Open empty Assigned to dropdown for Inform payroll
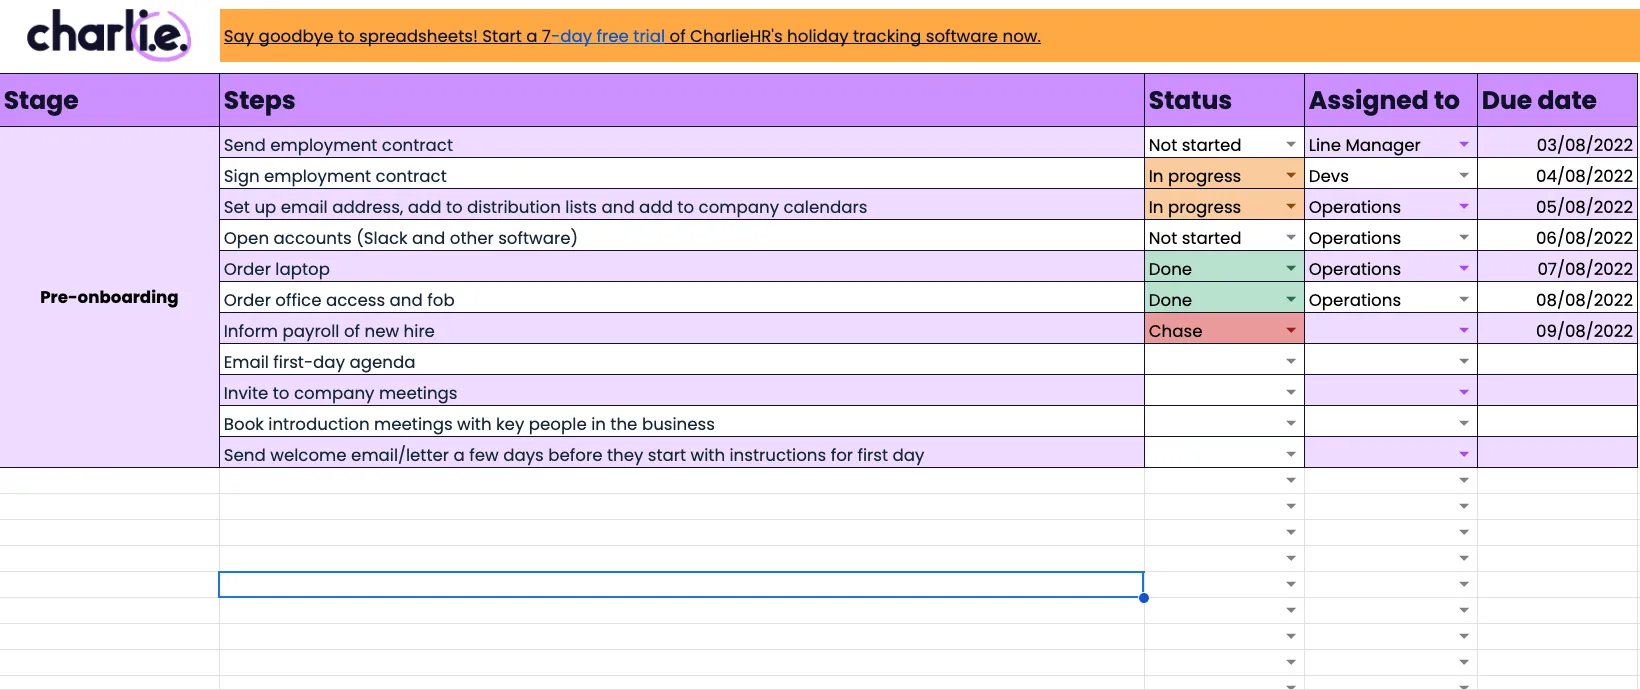1640x690 pixels. [1463, 331]
